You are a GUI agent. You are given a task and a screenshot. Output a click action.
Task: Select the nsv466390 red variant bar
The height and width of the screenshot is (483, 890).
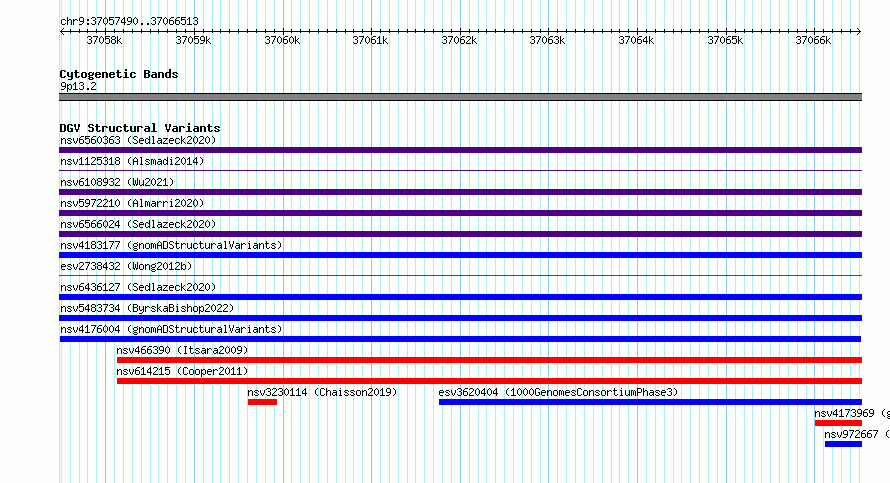click(489, 360)
